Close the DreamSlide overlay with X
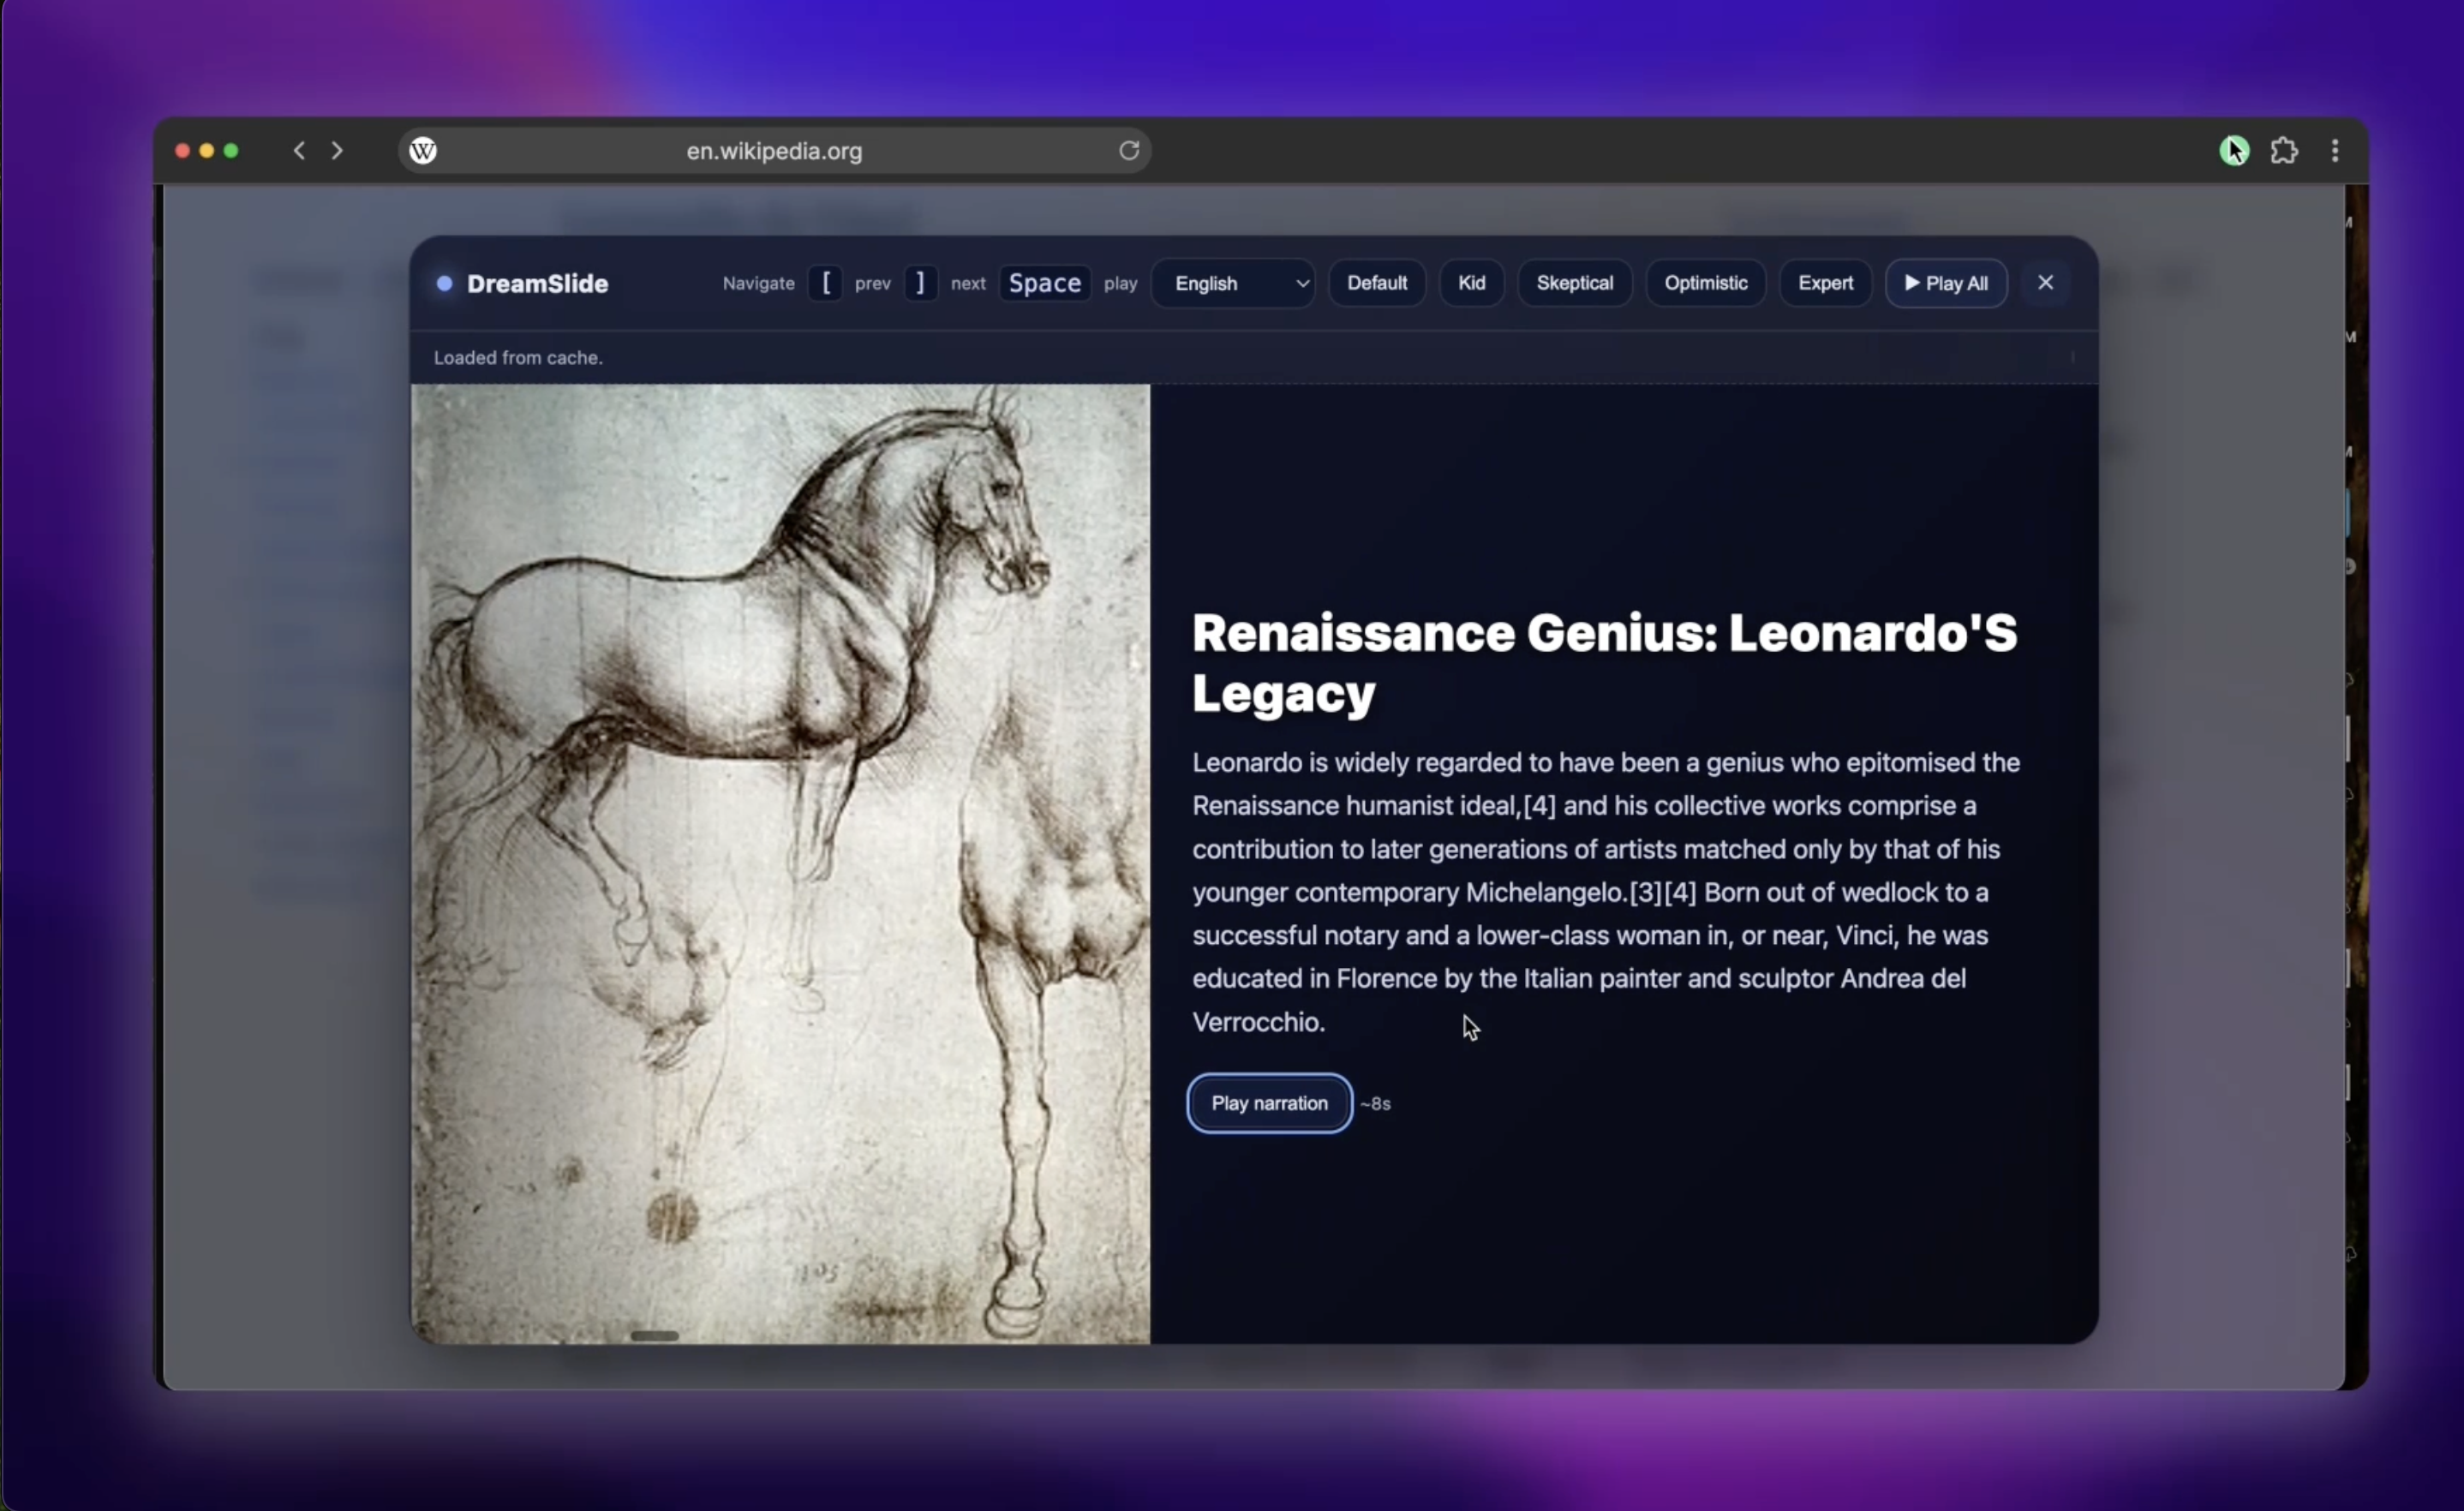2464x1511 pixels. click(2045, 283)
